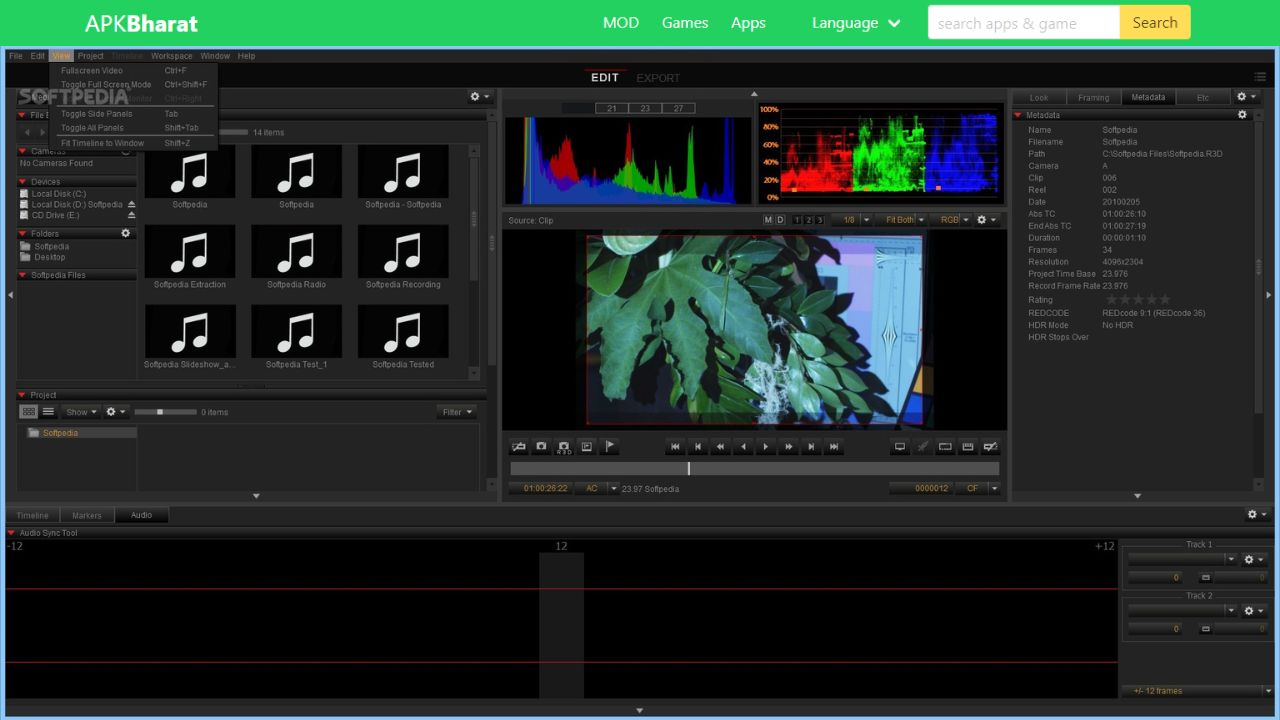The image size is (1280, 720).
Task: Click the search apps & game field
Action: pyautogui.click(x=1023, y=22)
